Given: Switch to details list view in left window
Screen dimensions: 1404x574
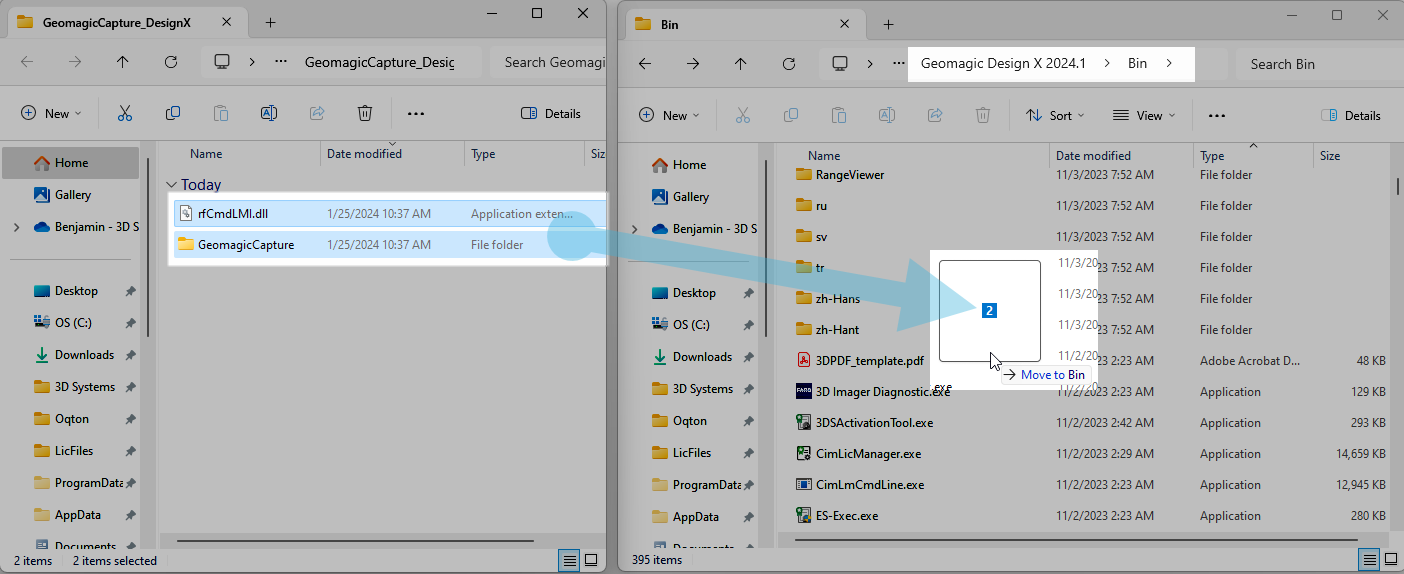Looking at the screenshot, I should [x=569, y=559].
